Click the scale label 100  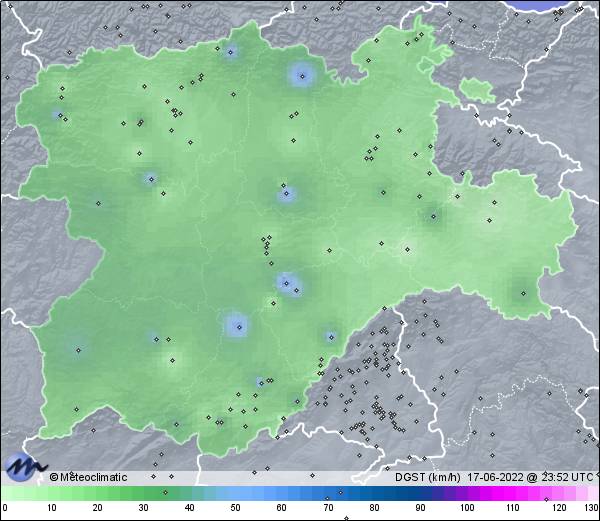pos(467,508)
